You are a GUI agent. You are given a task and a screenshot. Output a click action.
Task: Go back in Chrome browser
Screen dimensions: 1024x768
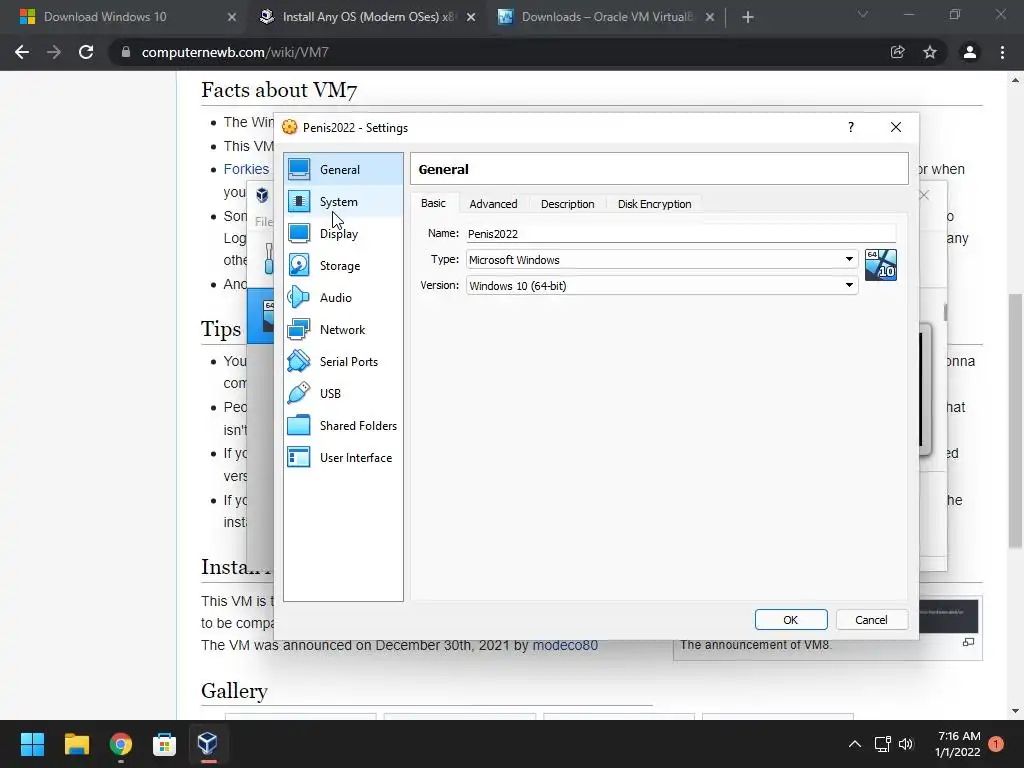pos(22,52)
